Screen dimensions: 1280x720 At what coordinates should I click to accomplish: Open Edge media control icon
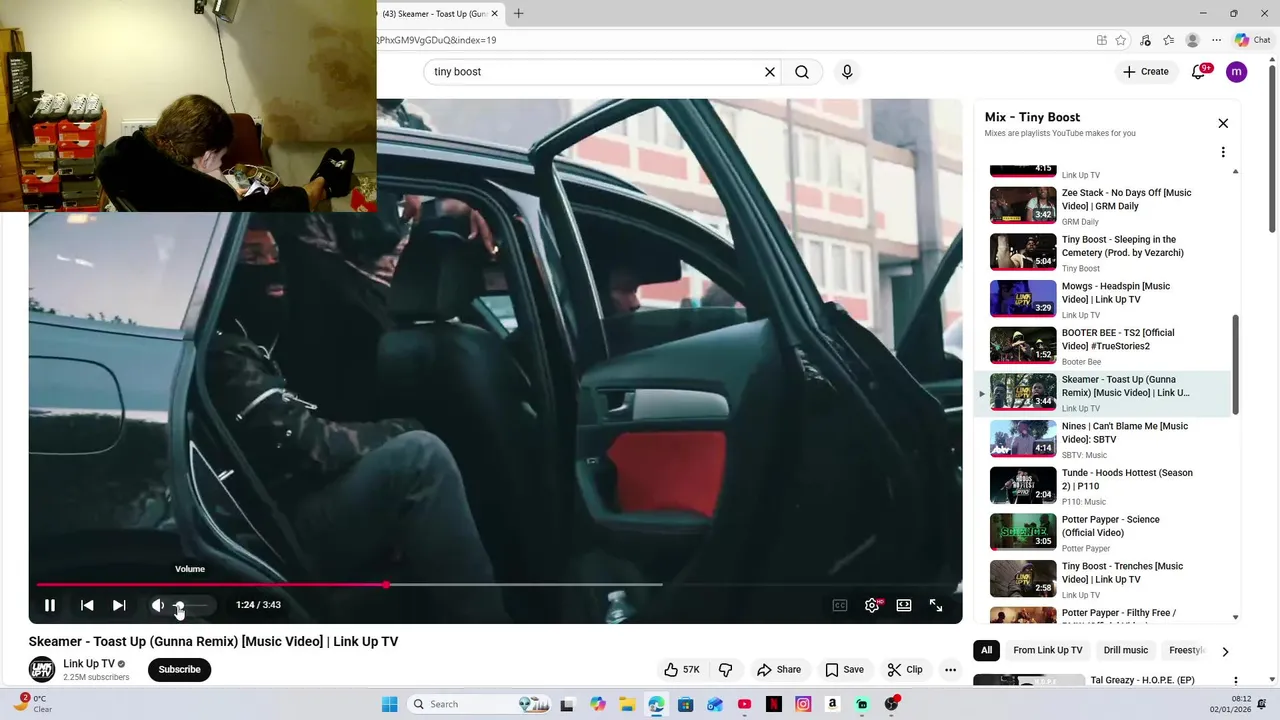tap(1145, 40)
